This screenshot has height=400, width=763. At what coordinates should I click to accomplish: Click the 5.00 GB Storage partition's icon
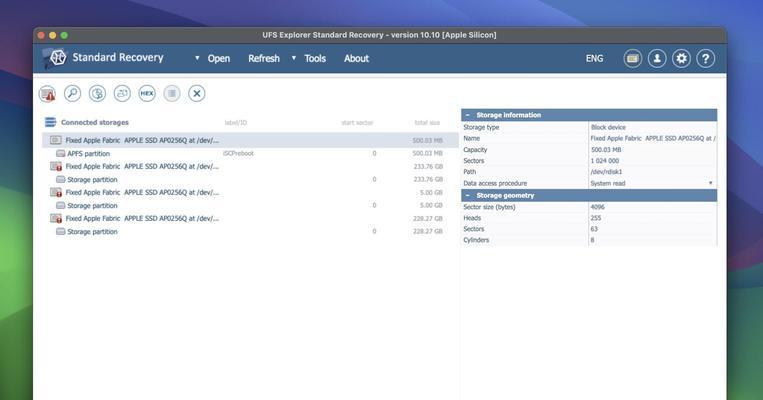click(x=60, y=205)
